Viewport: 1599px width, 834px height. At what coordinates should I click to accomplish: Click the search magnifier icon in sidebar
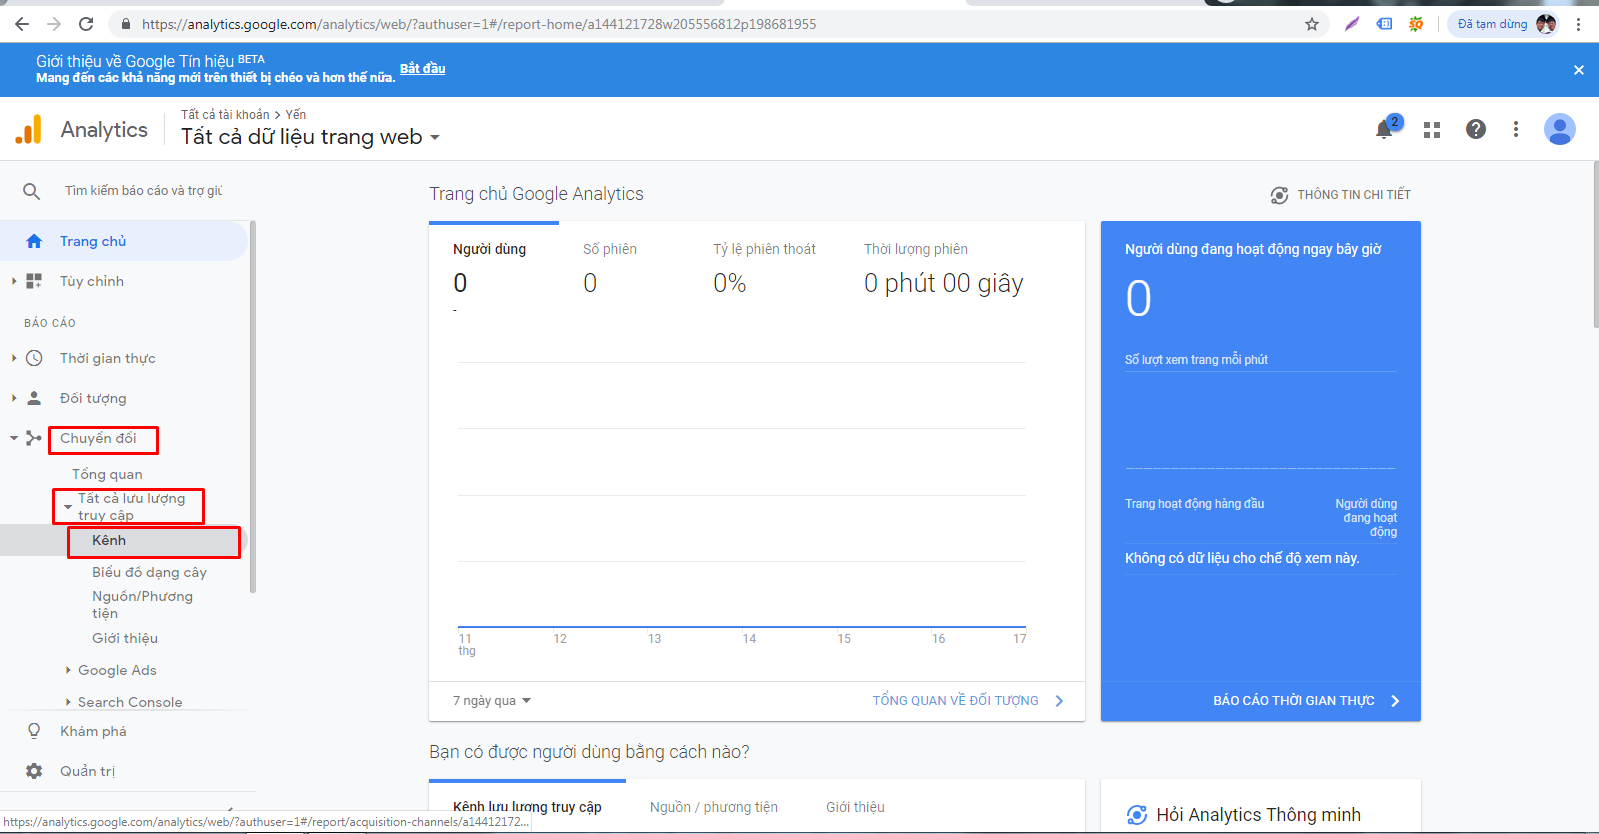tap(32, 191)
